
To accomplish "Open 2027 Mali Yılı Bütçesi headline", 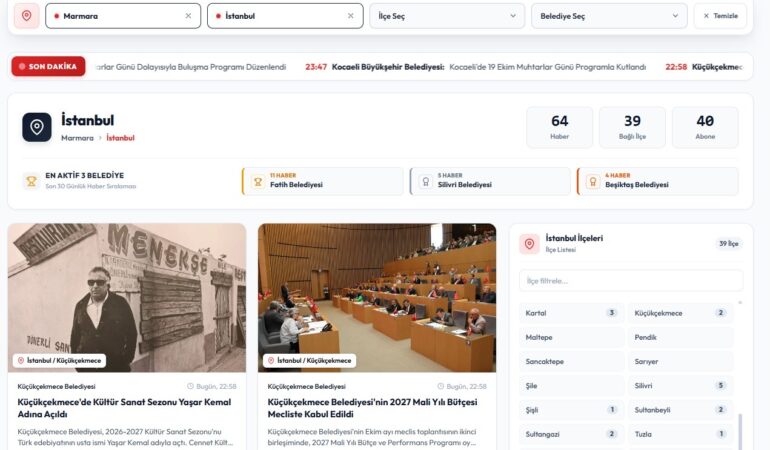I will [x=372, y=408].
